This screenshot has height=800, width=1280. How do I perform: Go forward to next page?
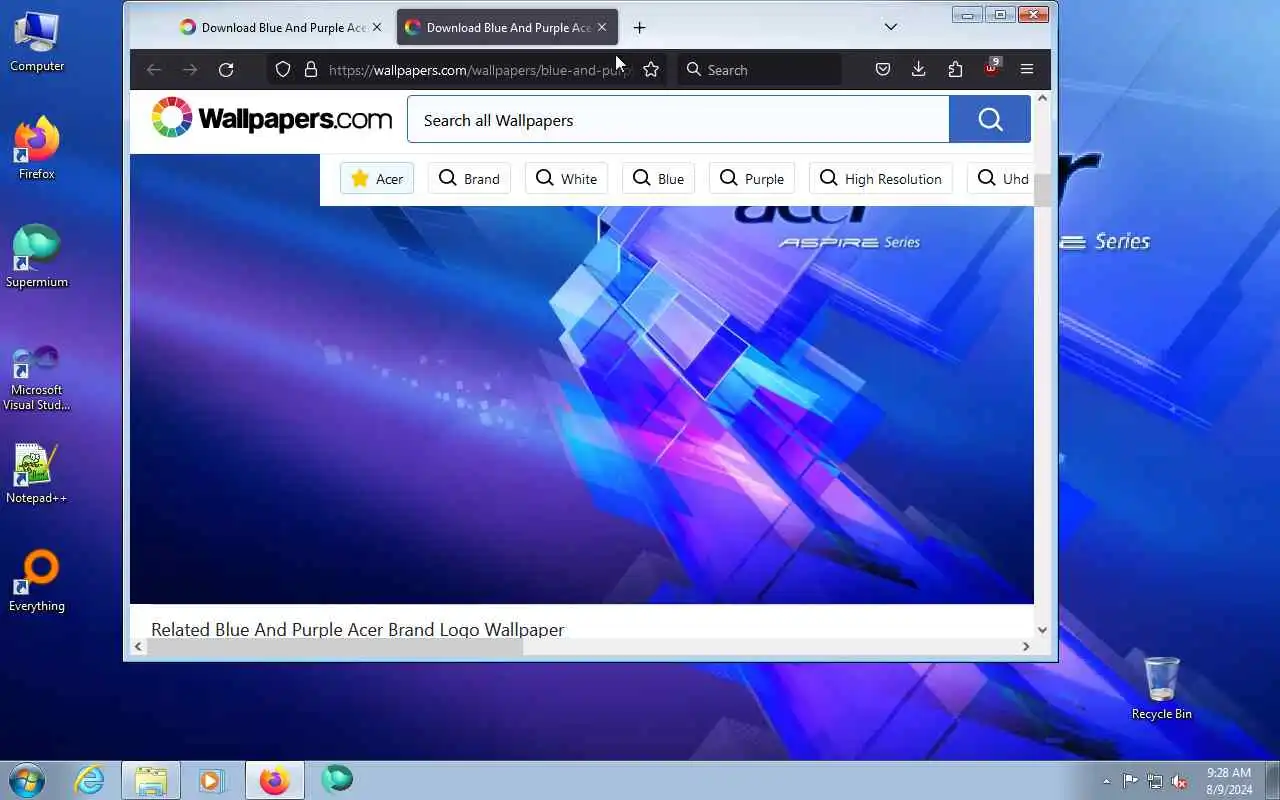[x=190, y=69]
